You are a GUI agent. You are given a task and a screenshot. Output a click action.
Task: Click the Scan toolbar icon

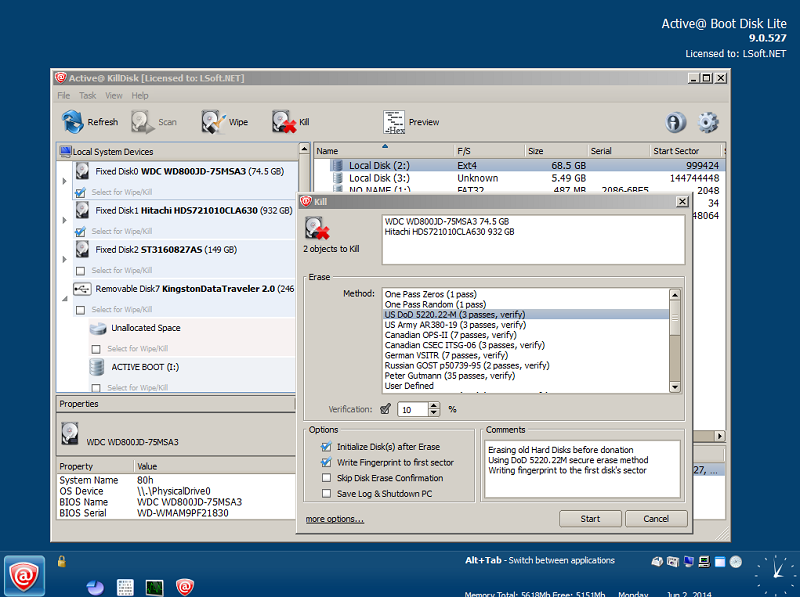pos(142,122)
